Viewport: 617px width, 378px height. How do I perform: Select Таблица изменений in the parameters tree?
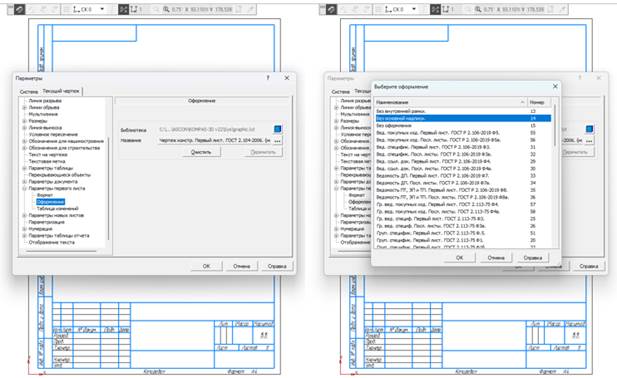pos(57,208)
